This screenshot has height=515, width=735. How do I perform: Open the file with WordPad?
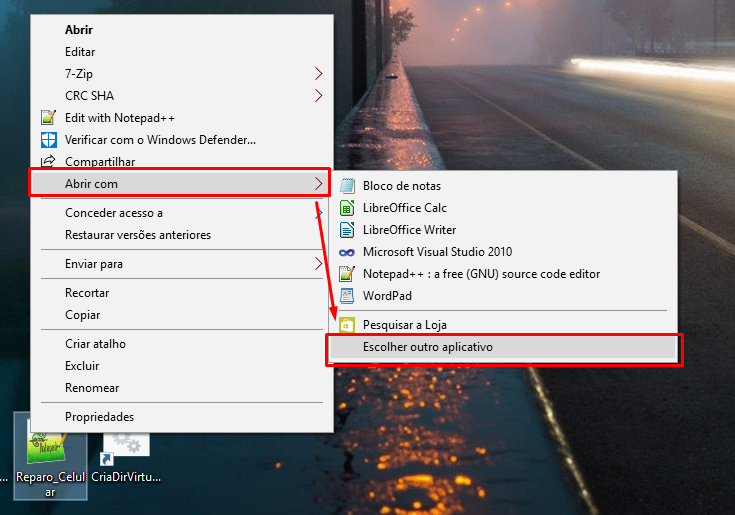[x=503, y=296]
